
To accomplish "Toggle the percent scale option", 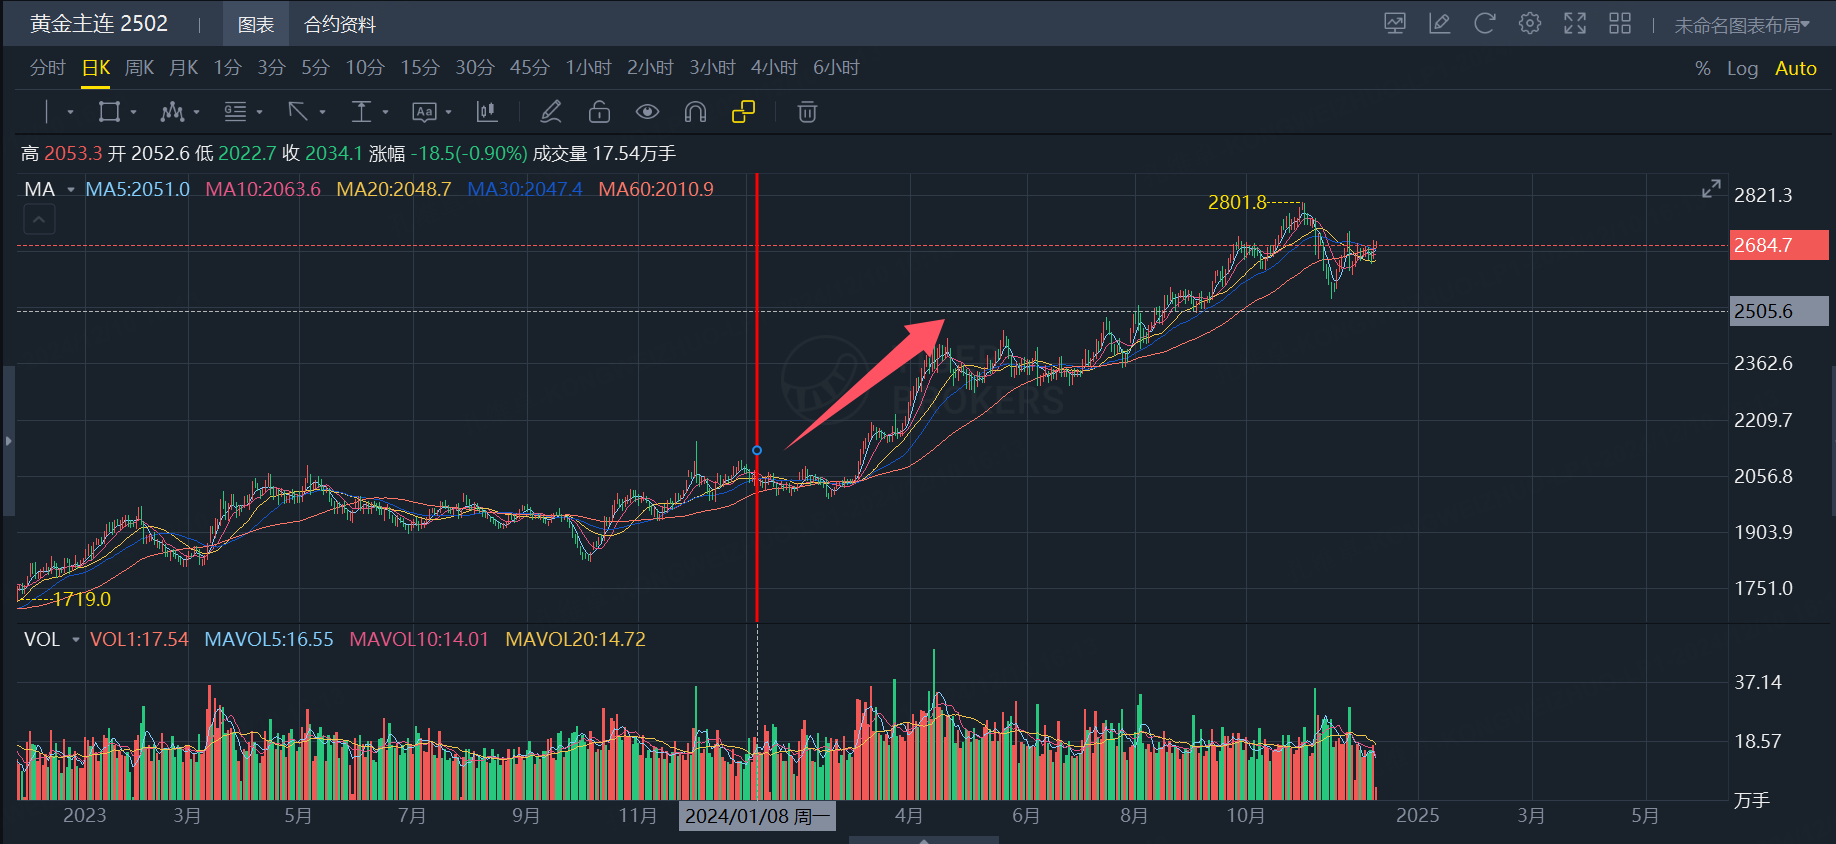I will pyautogui.click(x=1702, y=68).
